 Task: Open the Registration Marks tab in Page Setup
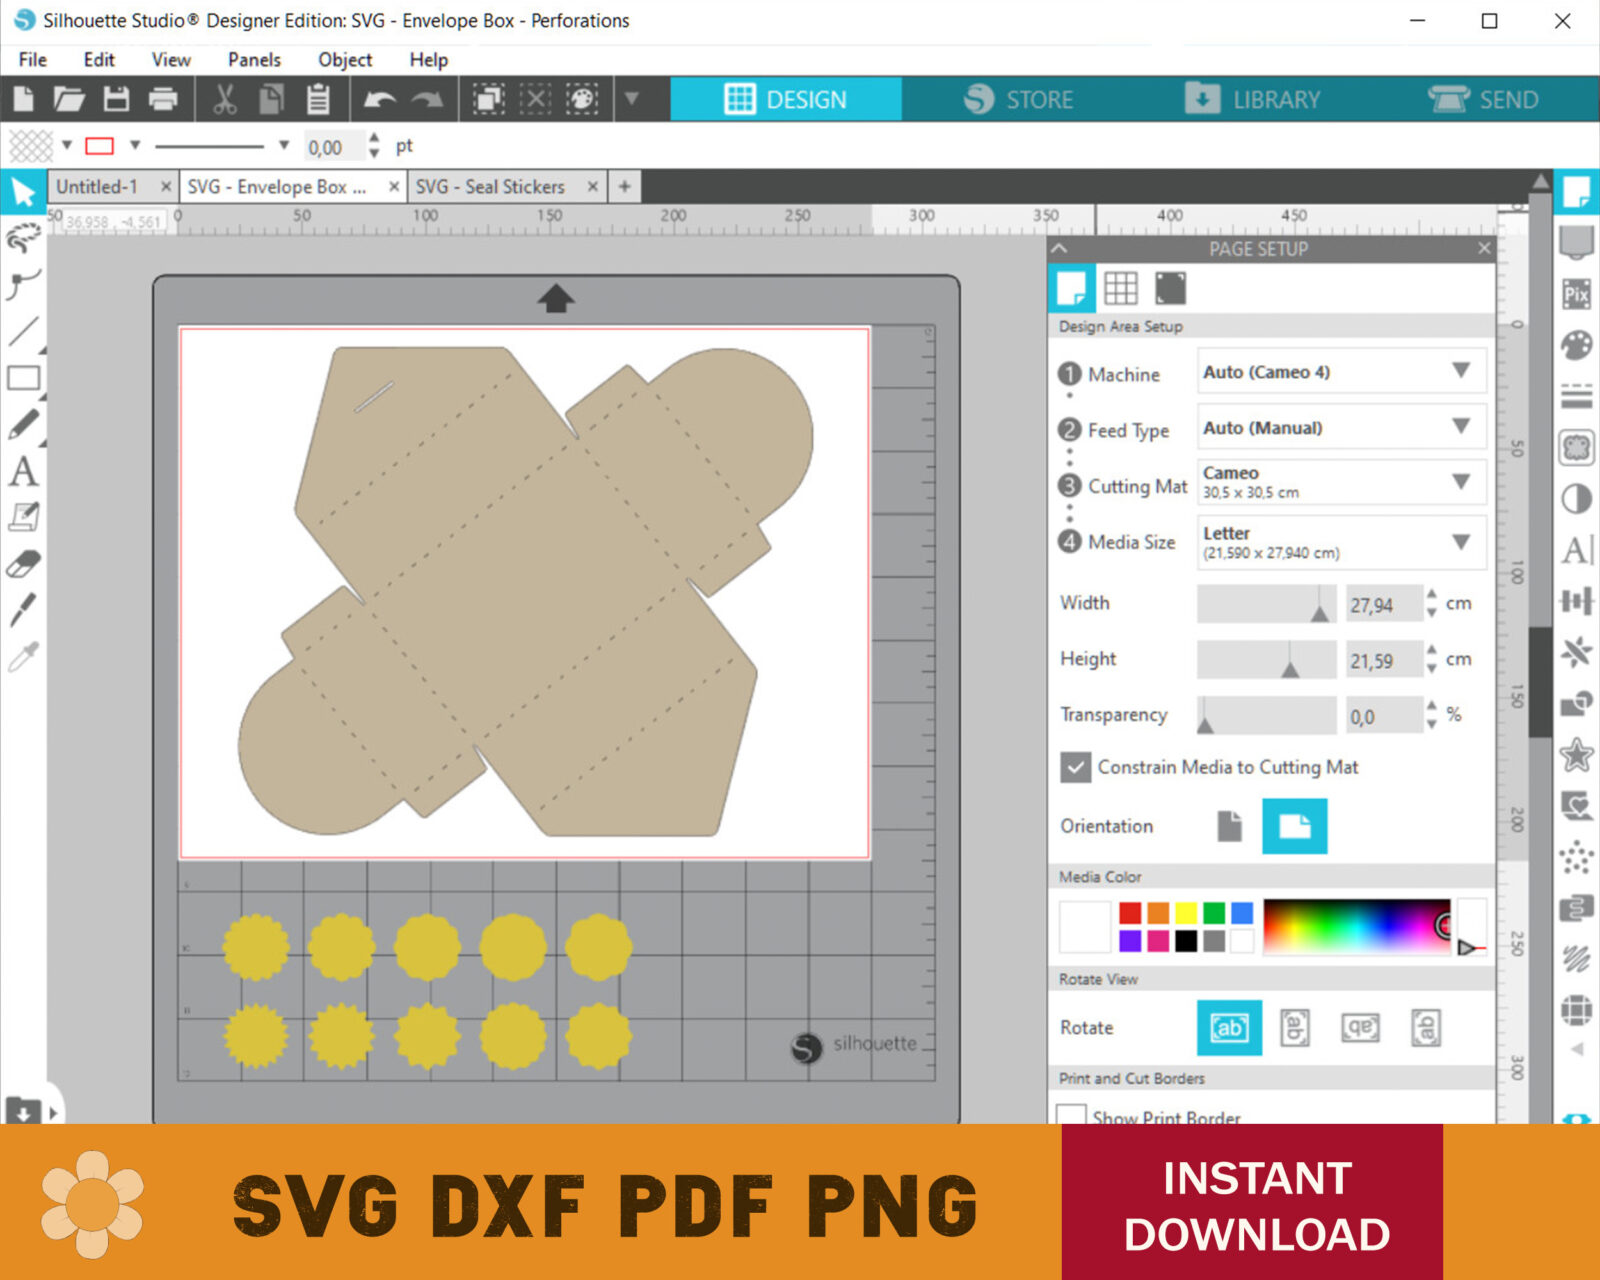[1170, 288]
